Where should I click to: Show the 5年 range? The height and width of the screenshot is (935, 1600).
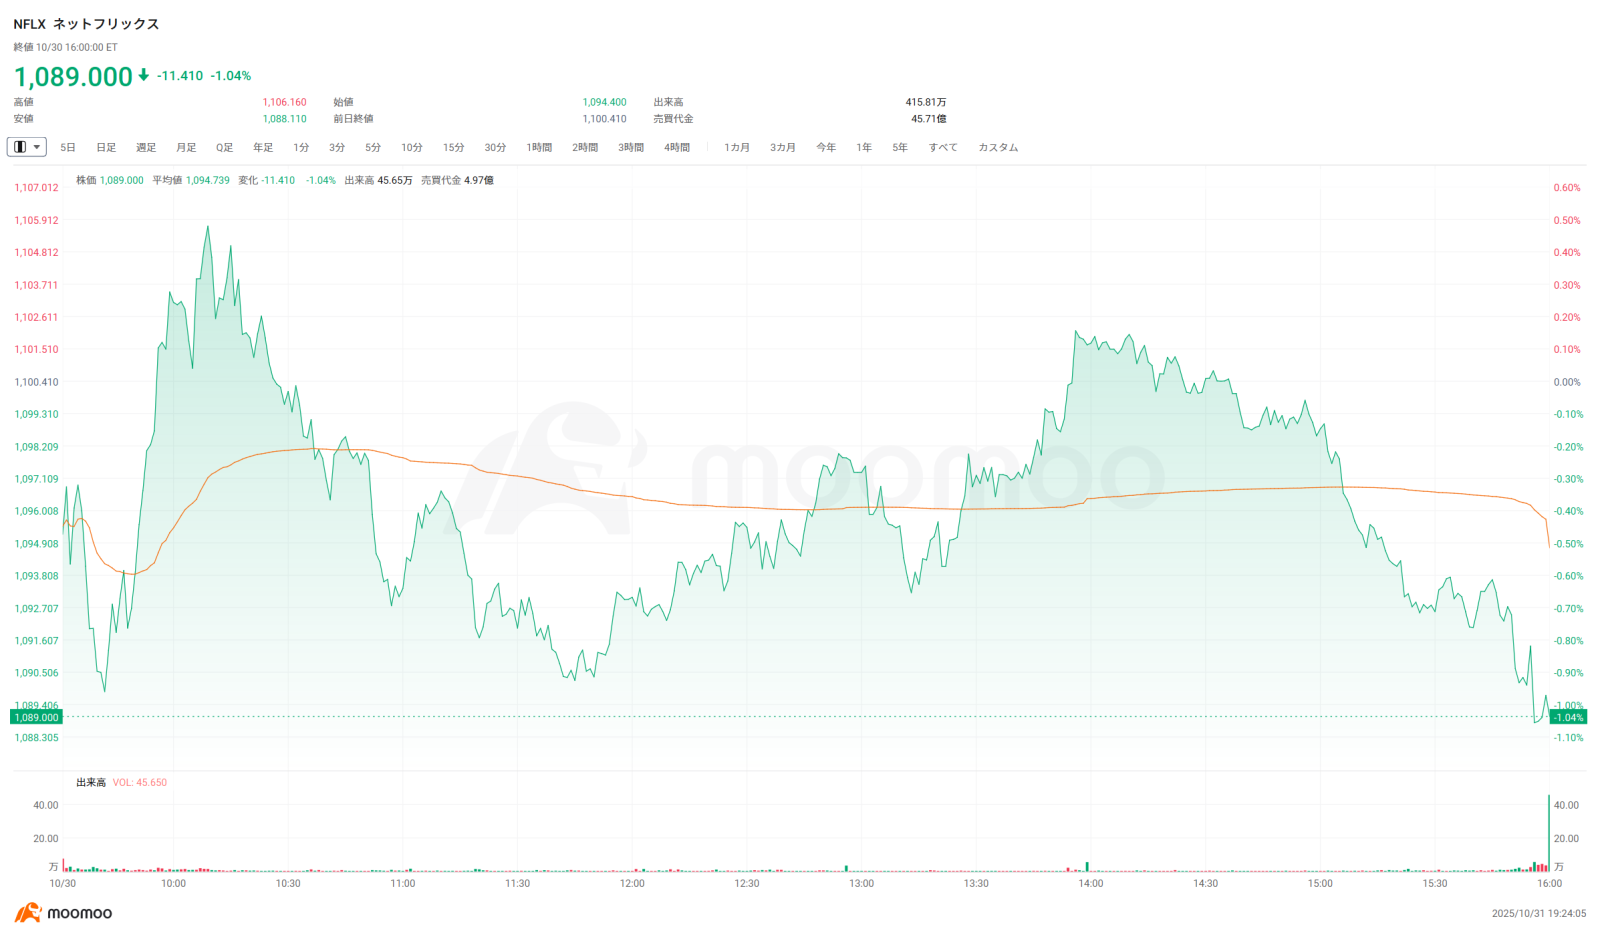[x=900, y=148]
